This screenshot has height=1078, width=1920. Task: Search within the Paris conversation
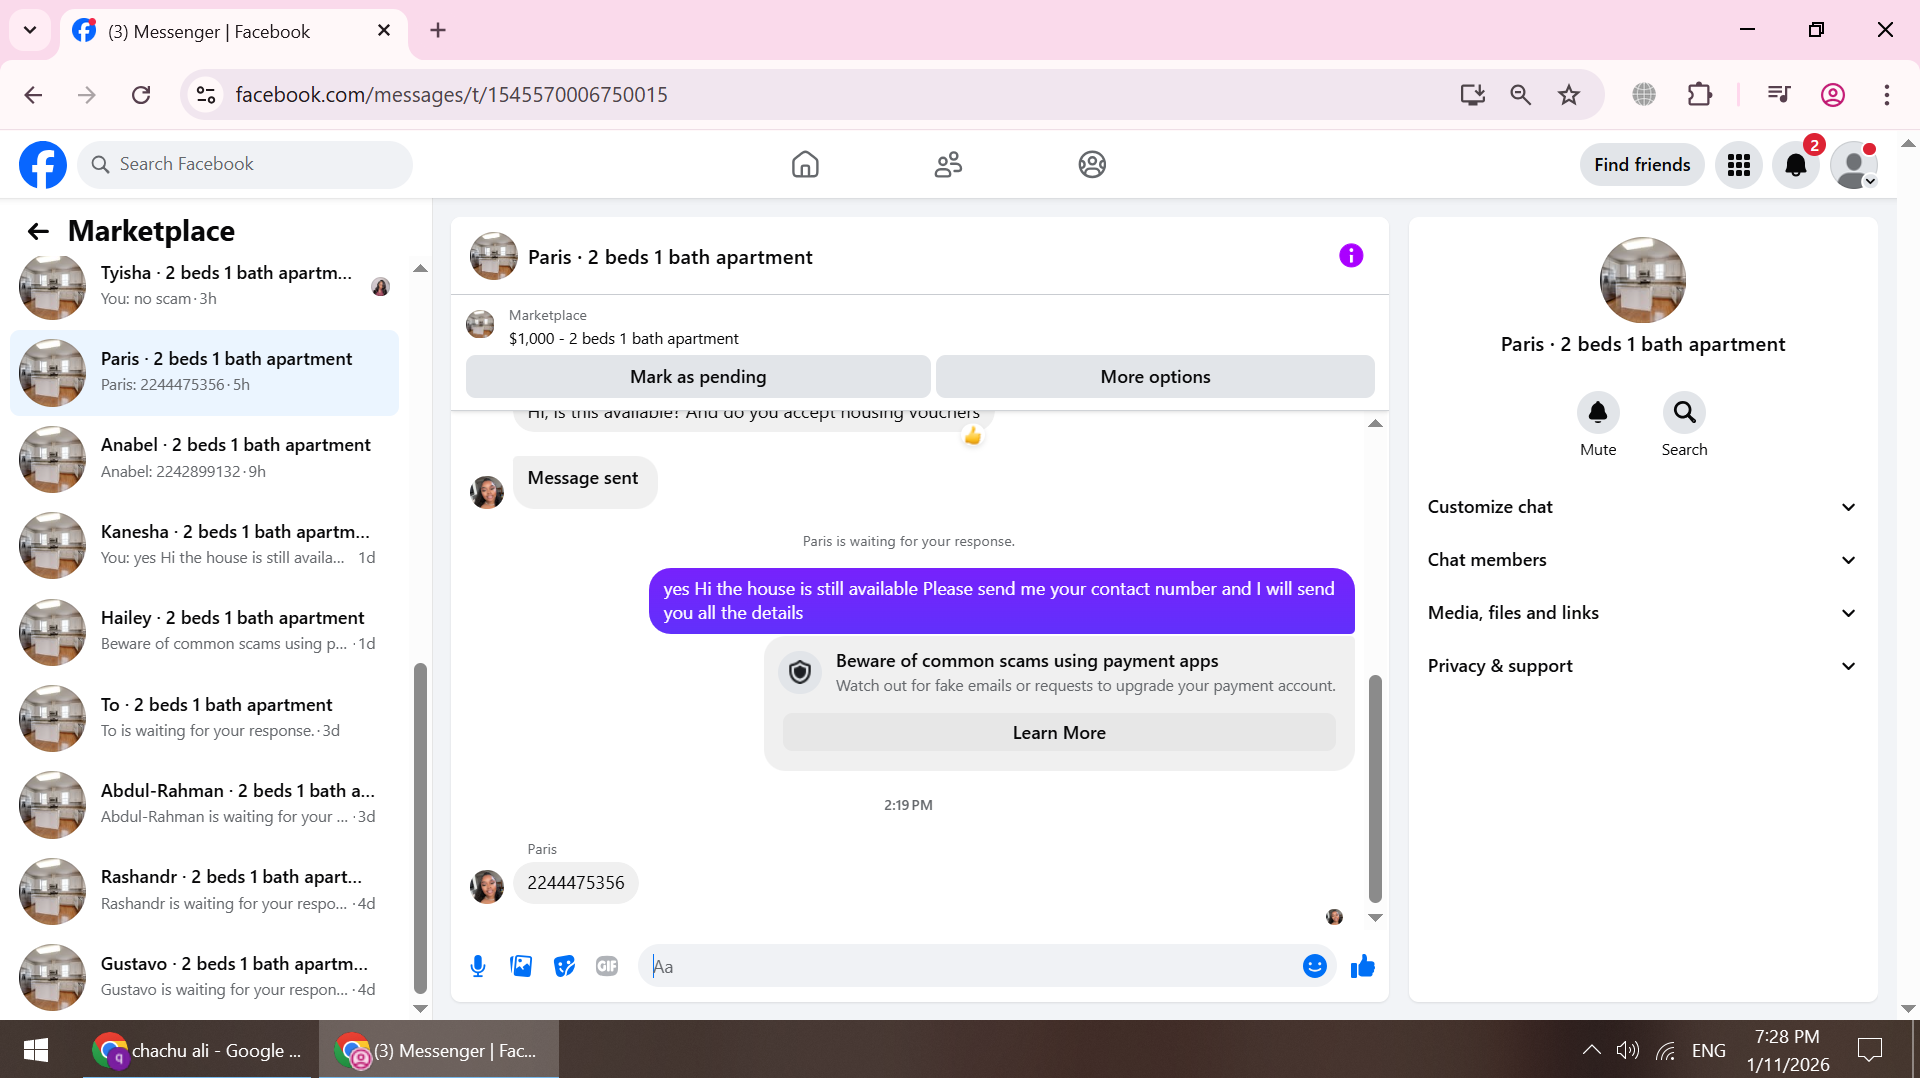click(1685, 412)
